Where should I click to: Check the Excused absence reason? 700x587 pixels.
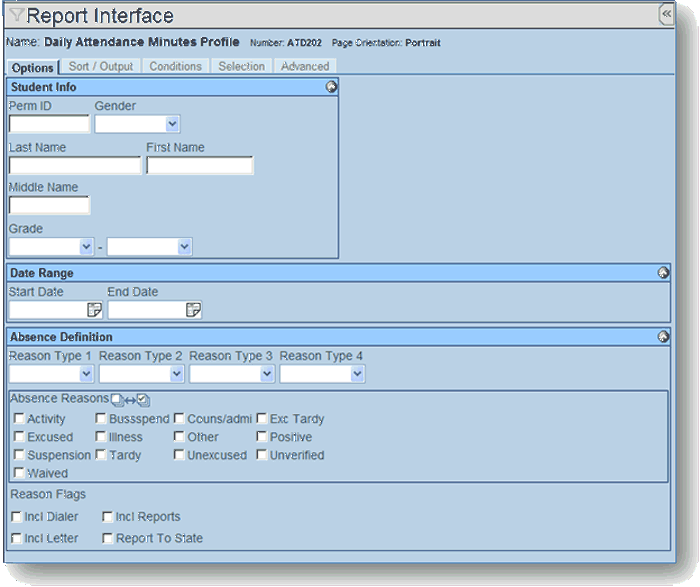tap(19, 437)
